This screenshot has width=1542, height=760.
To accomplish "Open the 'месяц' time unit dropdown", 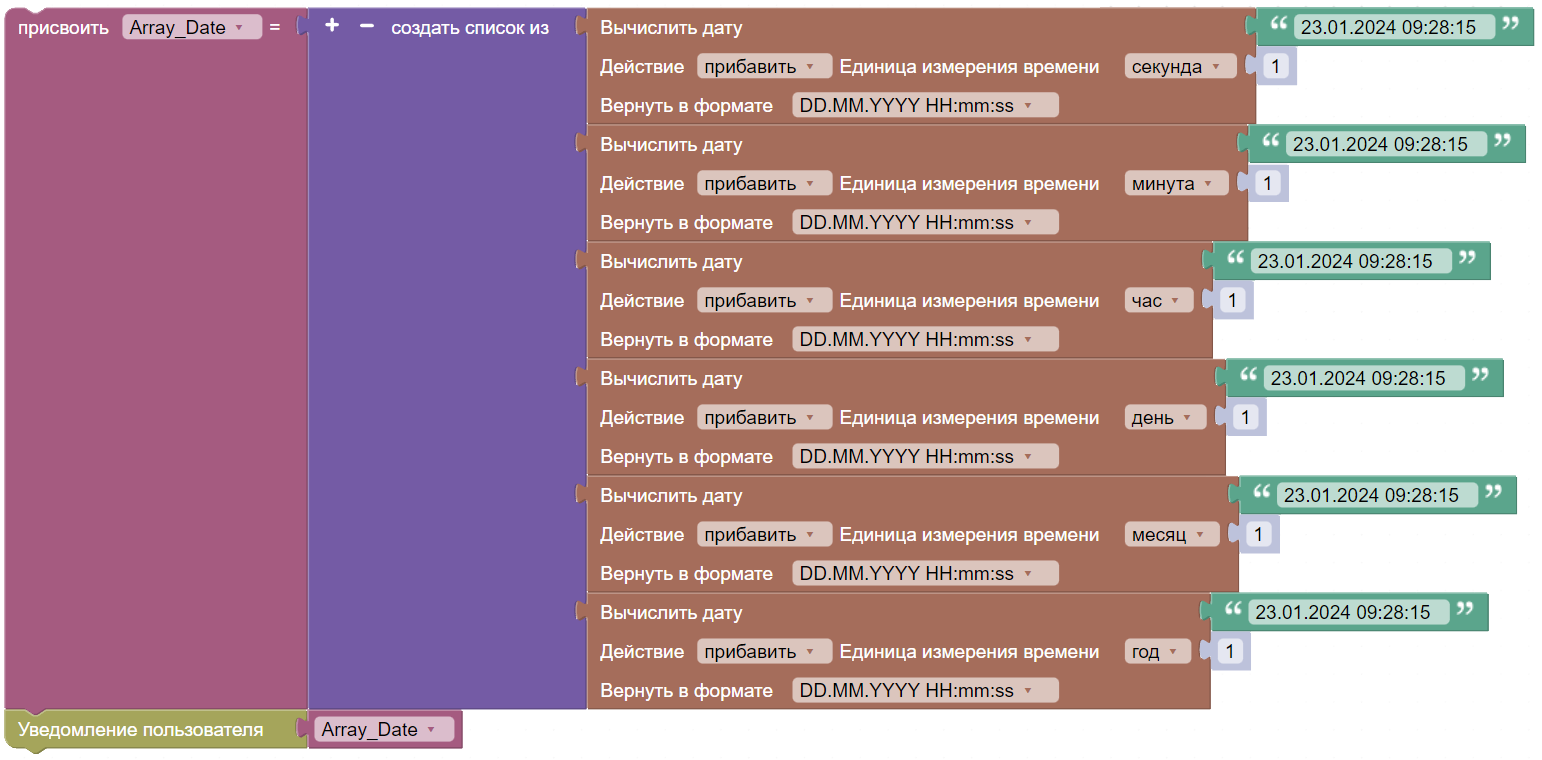I will [1172, 535].
